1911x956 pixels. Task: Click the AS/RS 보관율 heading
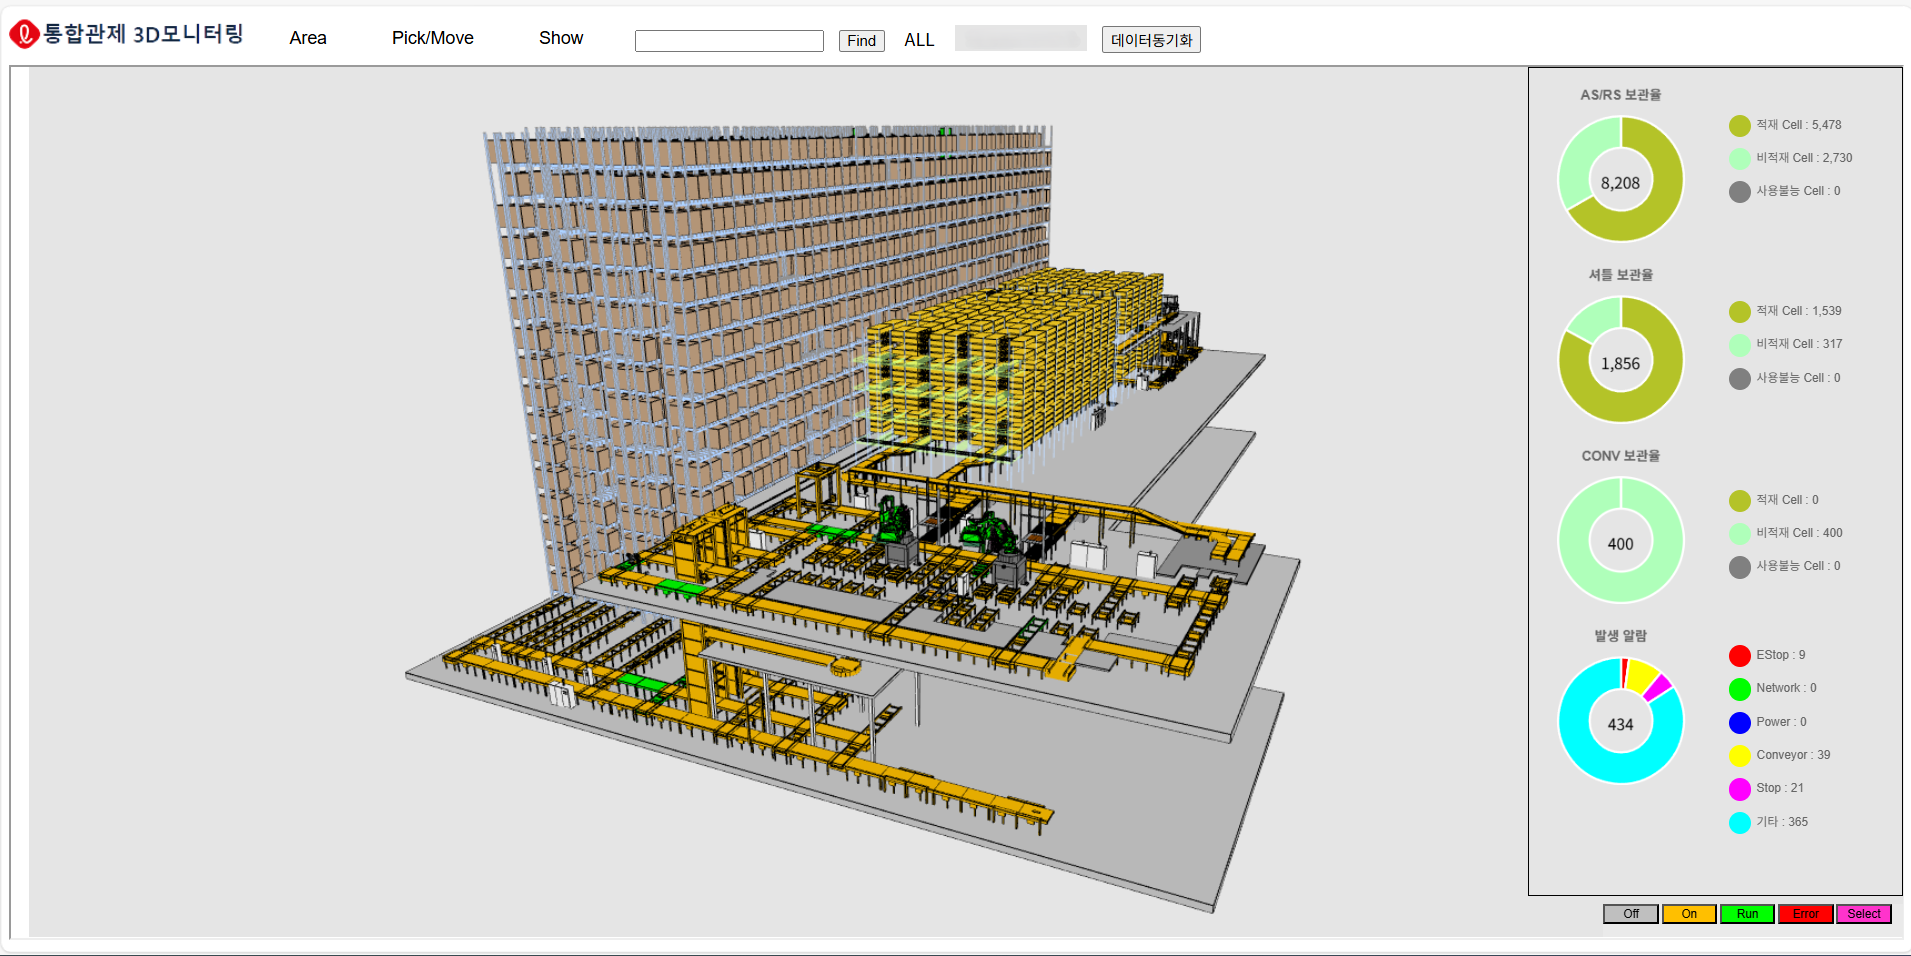(x=1620, y=95)
